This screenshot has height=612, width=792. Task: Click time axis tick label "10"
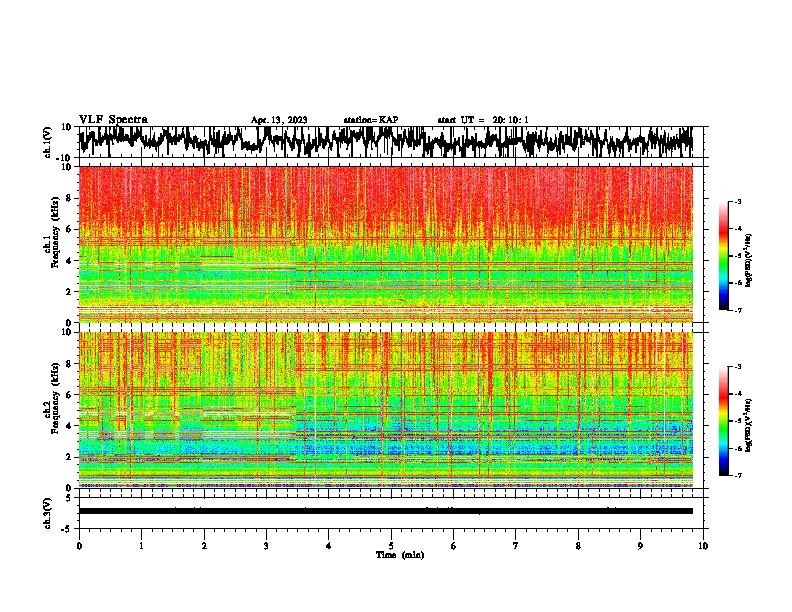tap(703, 546)
